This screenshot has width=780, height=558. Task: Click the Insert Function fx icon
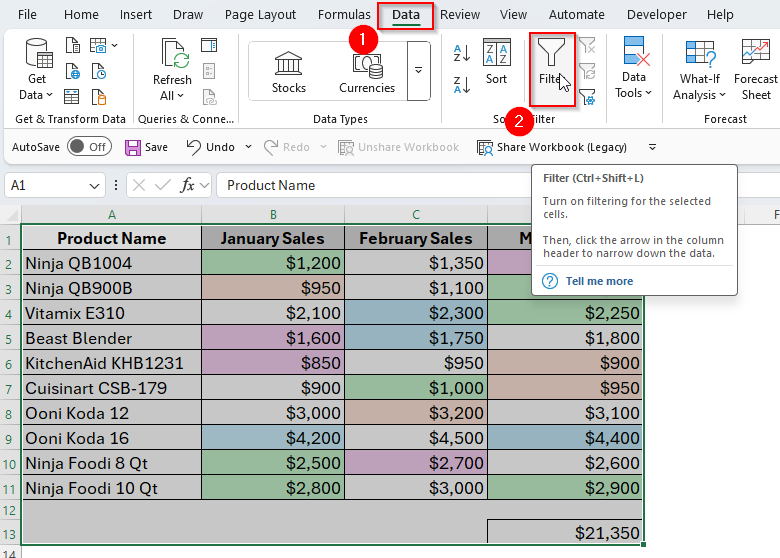click(x=188, y=185)
